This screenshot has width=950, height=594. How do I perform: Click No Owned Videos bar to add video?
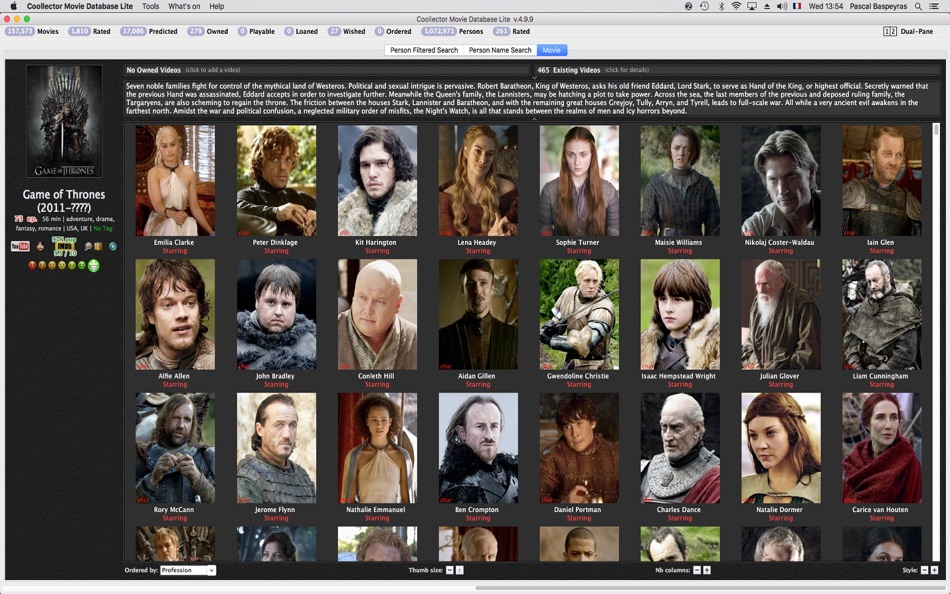point(327,70)
